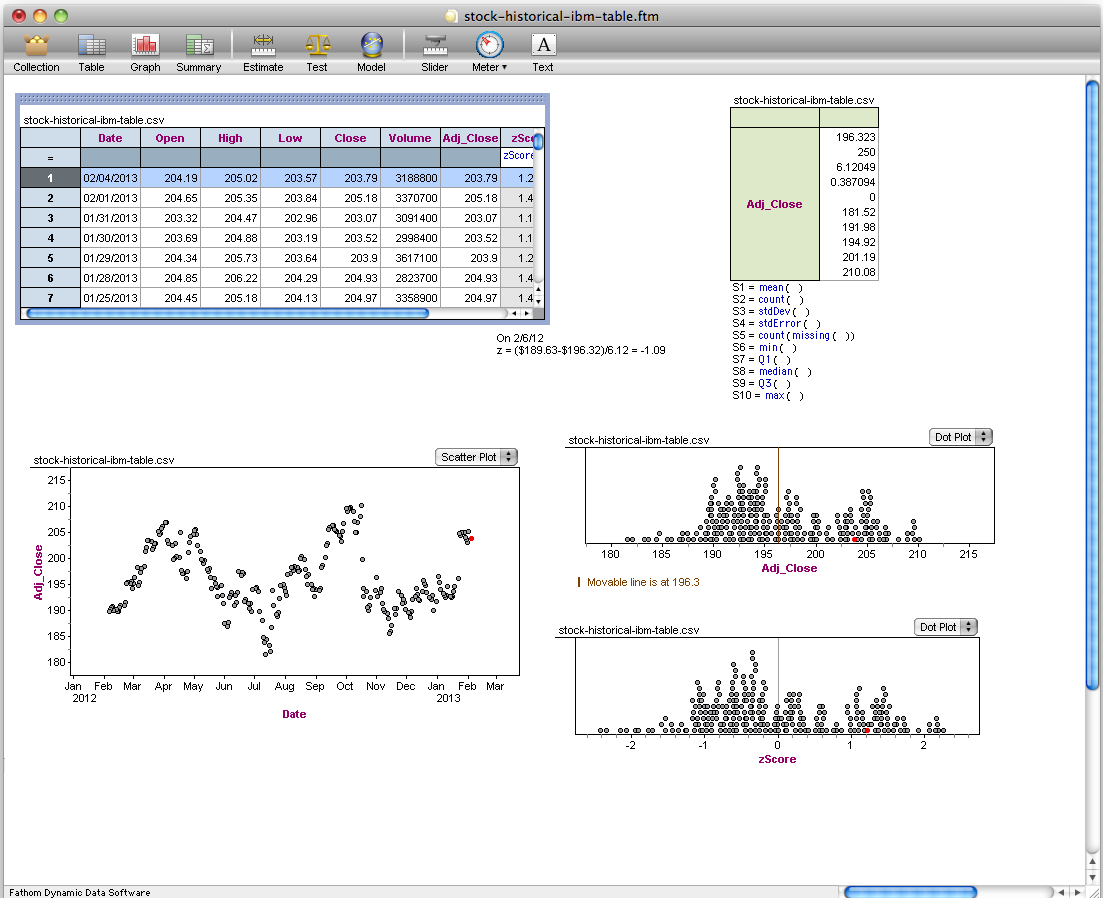The width and height of the screenshot is (1103, 898).
Task: Select row 4 in the data table
Action: point(50,238)
